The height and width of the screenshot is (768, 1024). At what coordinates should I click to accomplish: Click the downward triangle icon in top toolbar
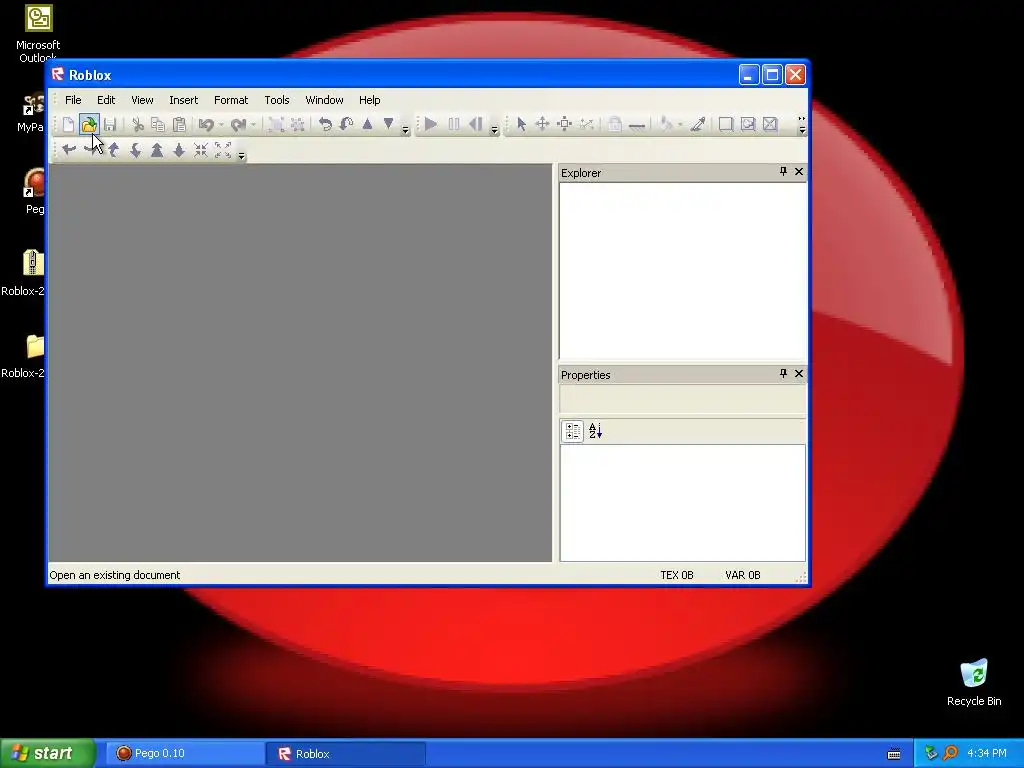pyautogui.click(x=389, y=123)
